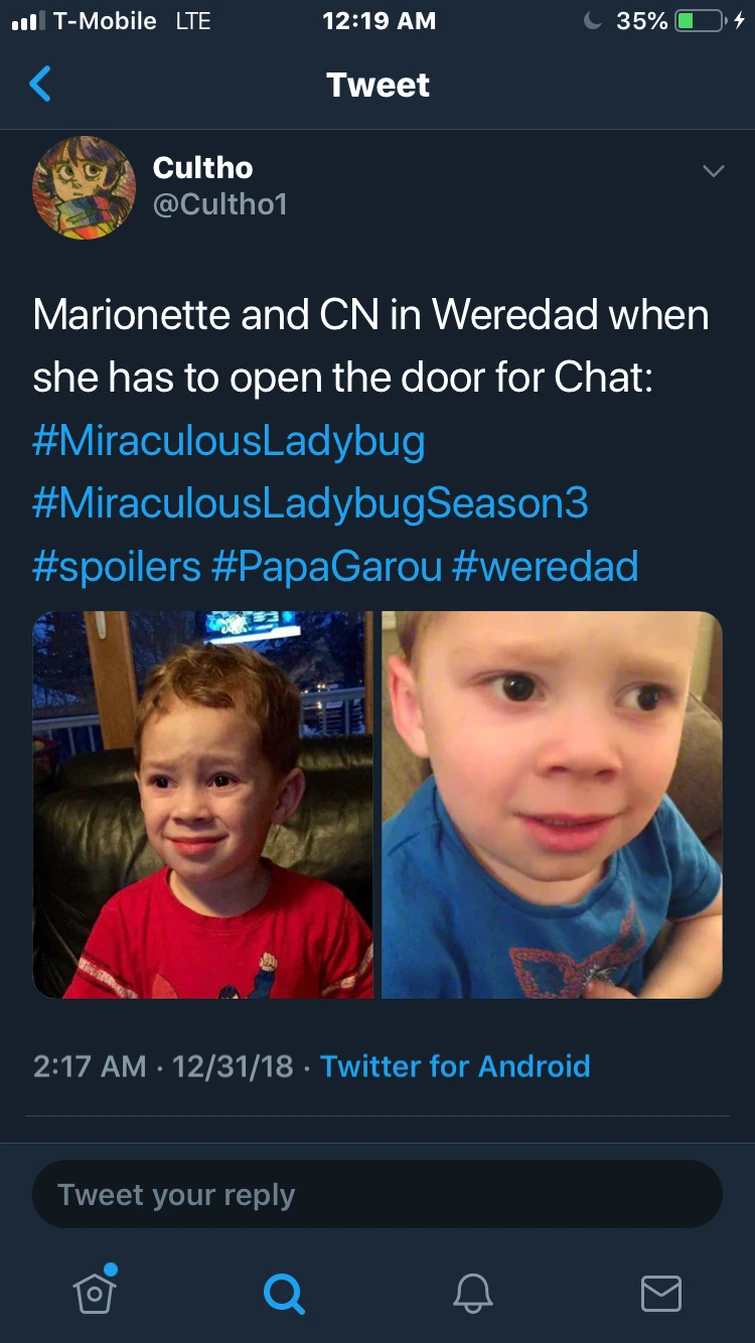This screenshot has width=755, height=1343.
Task: Open Cultho's profile avatar
Action: [x=84, y=188]
